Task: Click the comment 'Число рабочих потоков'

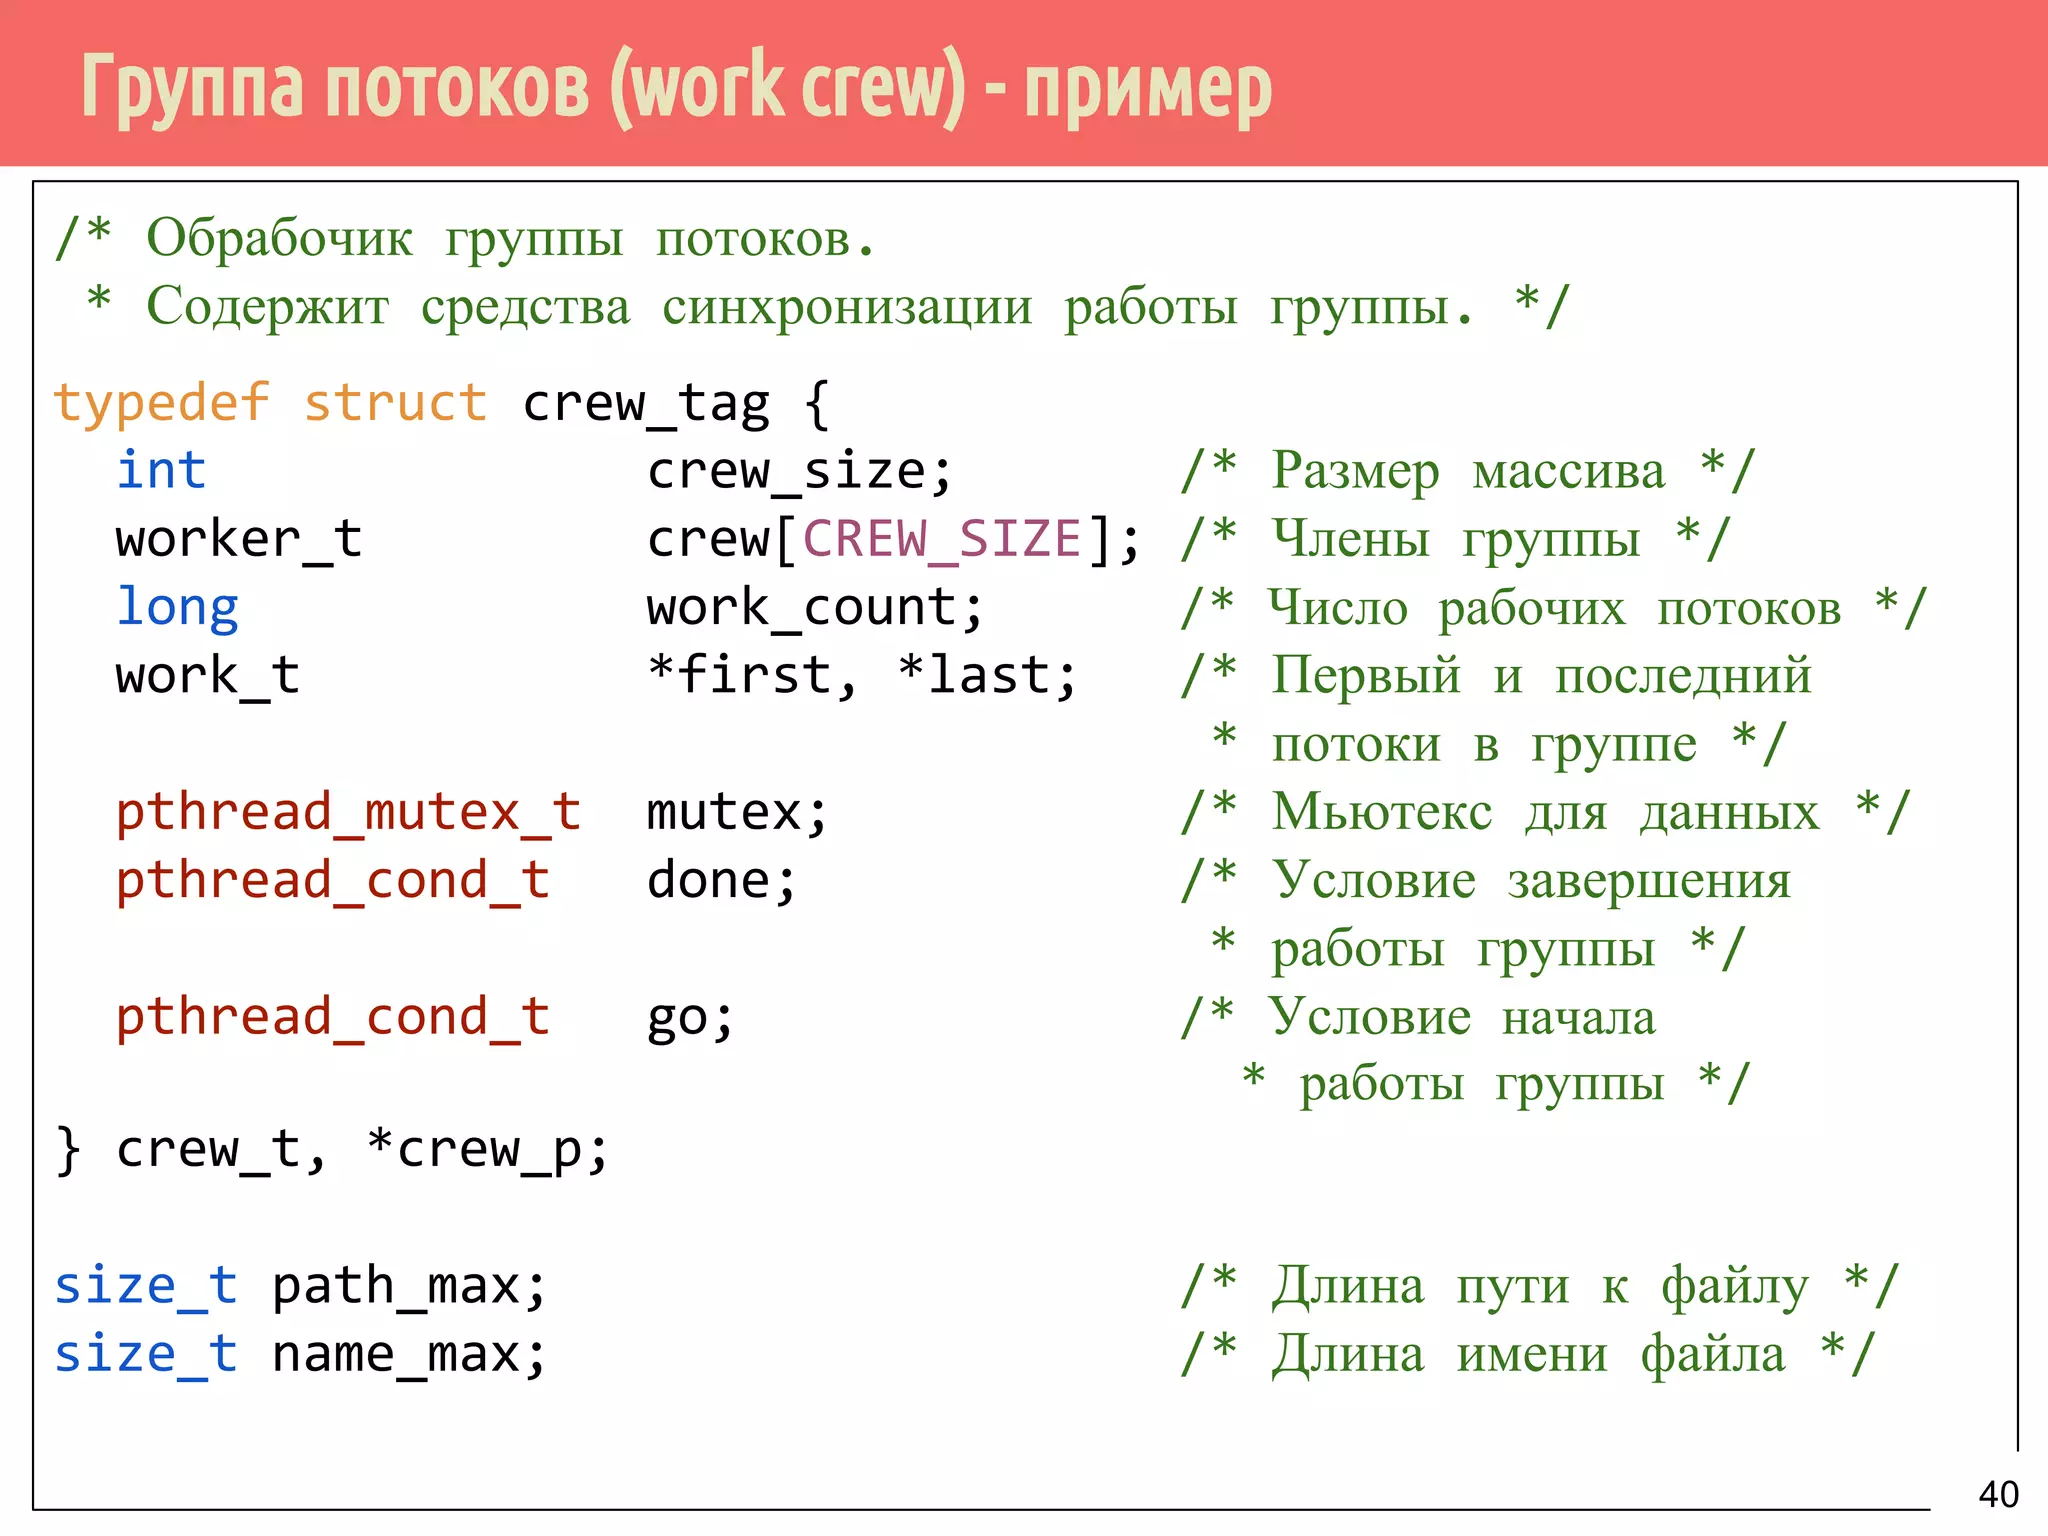Action: (1554, 608)
